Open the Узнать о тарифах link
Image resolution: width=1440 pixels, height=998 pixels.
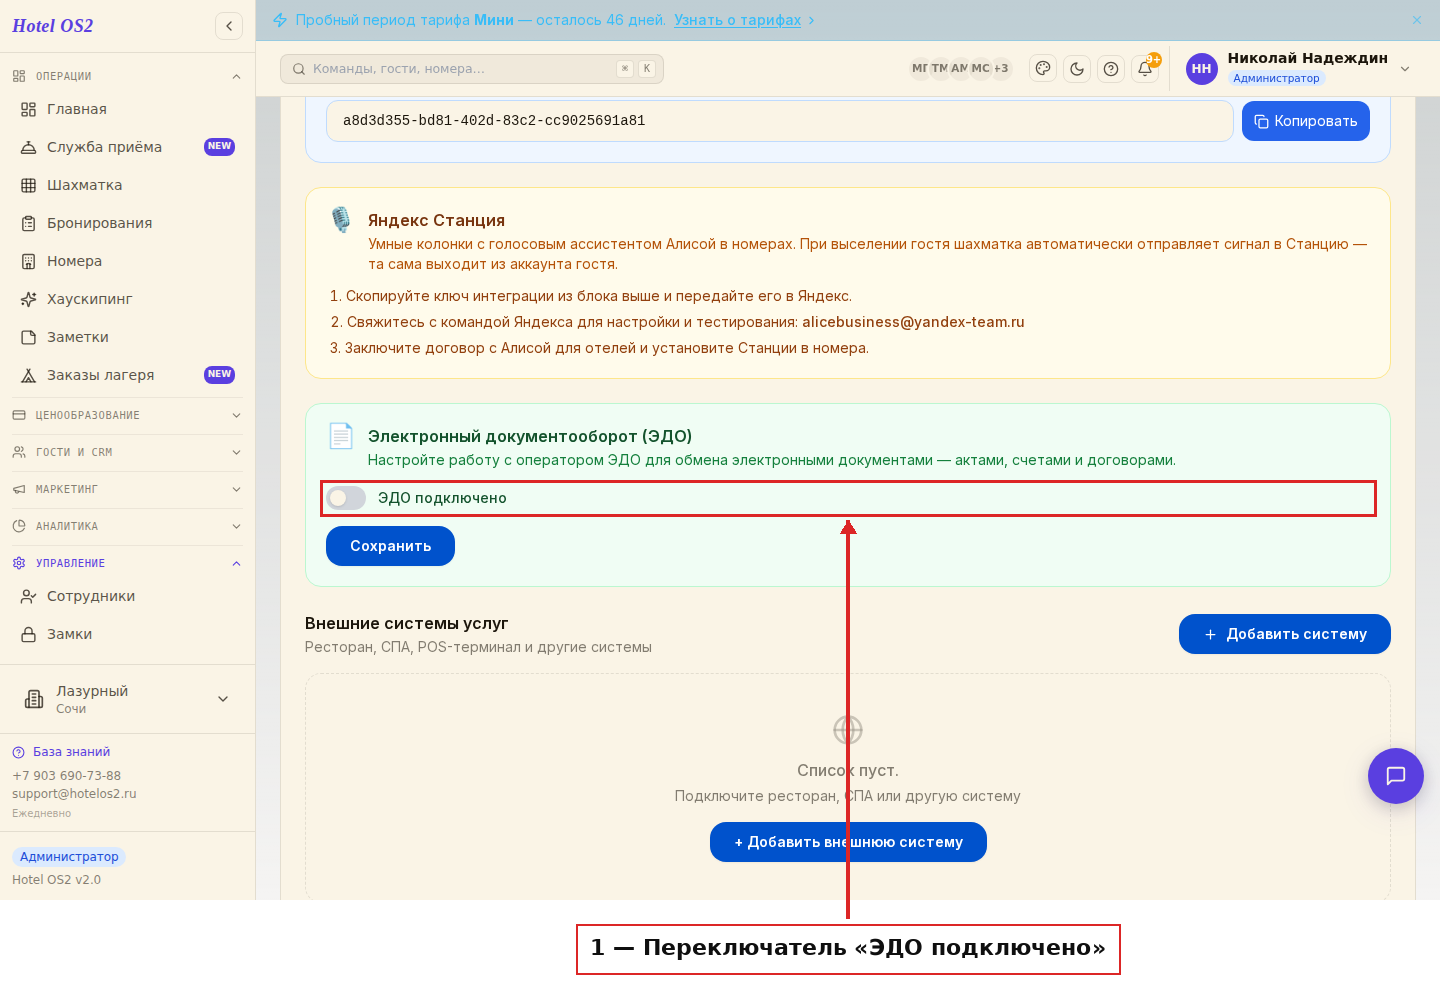point(737,20)
